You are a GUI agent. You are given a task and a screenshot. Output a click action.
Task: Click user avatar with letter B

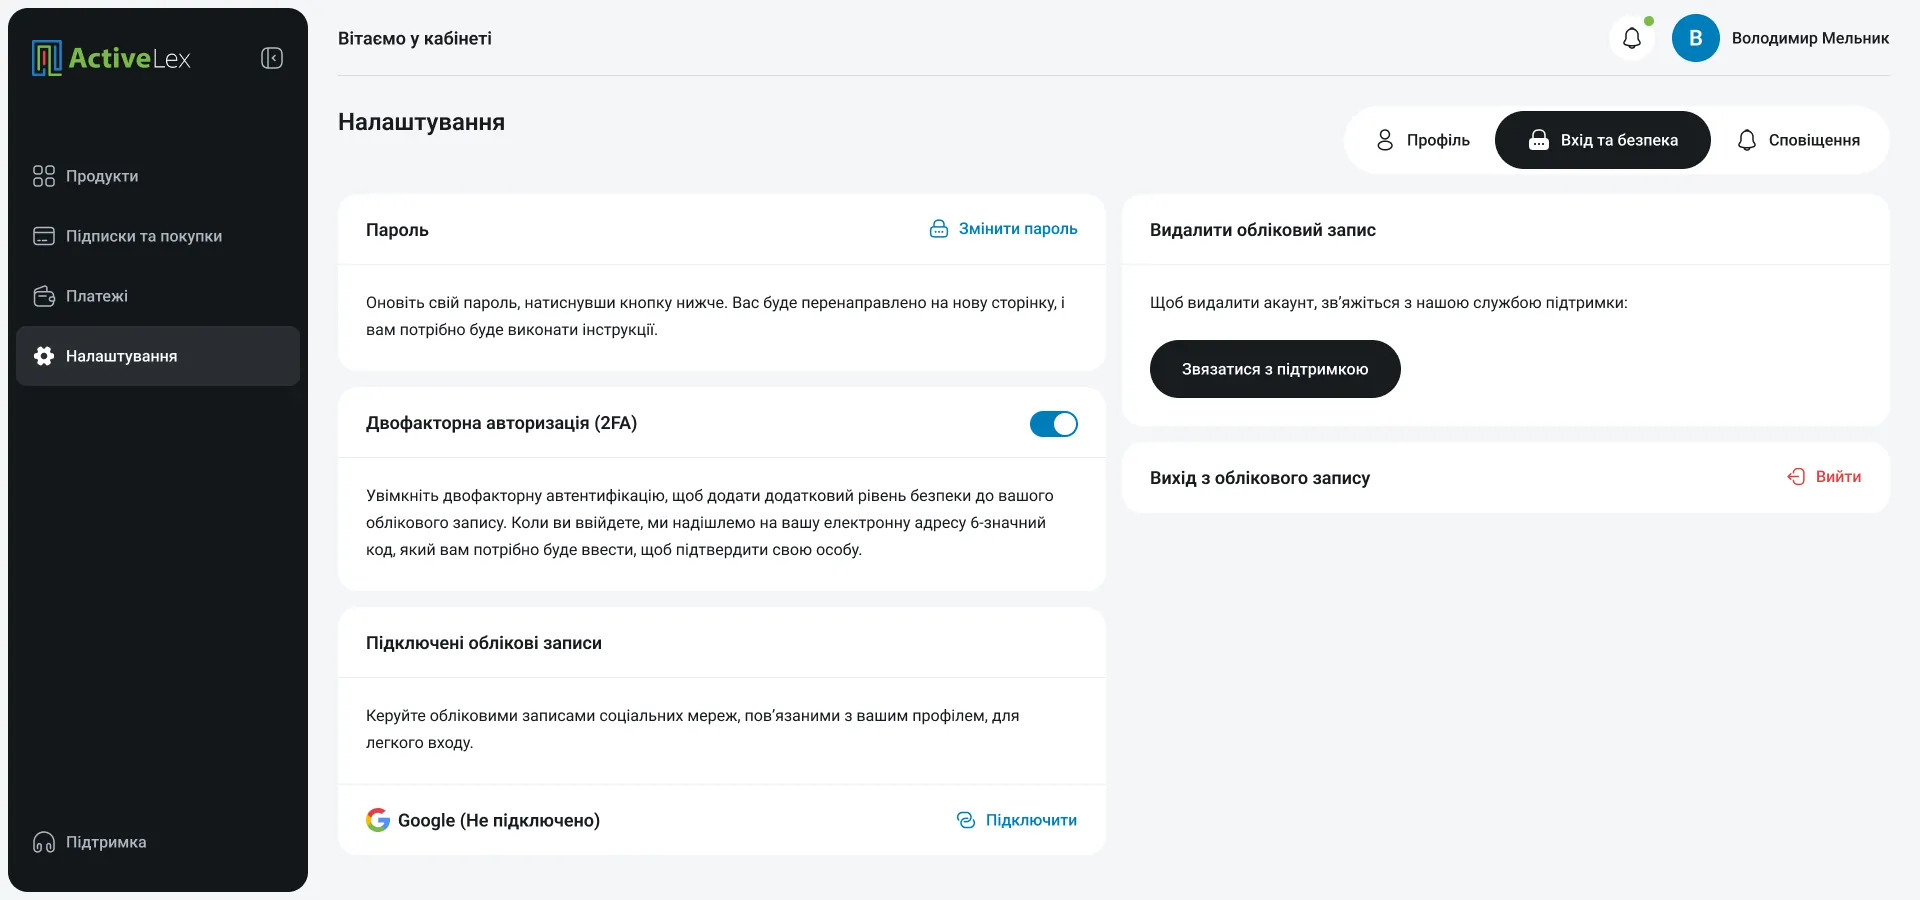[x=1696, y=38]
